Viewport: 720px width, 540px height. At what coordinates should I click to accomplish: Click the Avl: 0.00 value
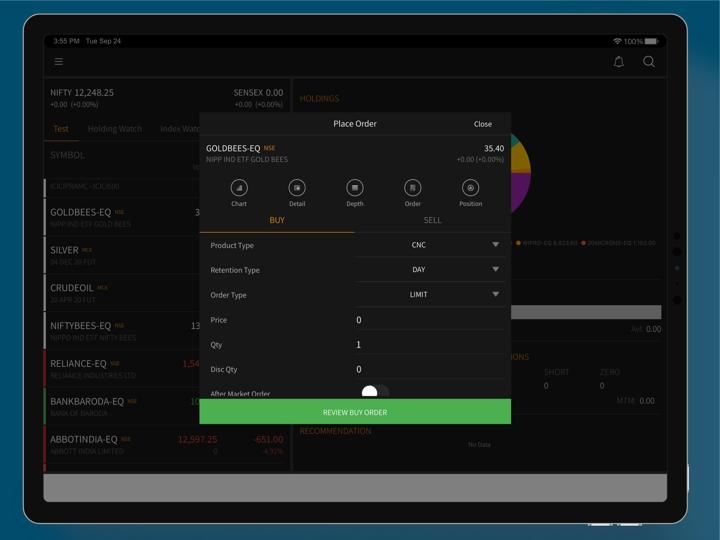click(x=646, y=329)
